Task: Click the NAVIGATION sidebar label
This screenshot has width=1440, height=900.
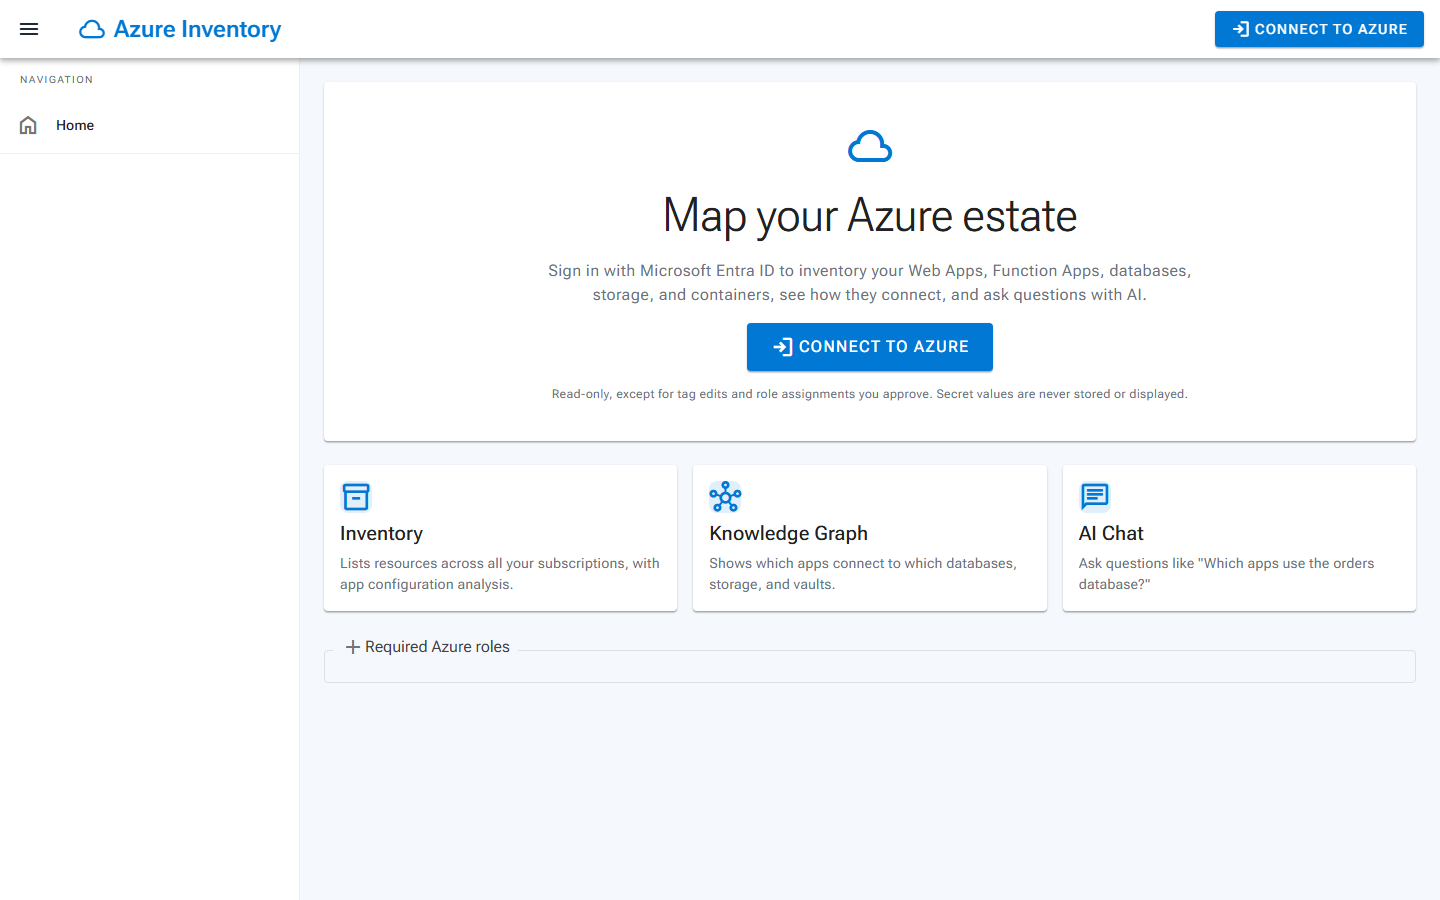Action: coord(57,80)
